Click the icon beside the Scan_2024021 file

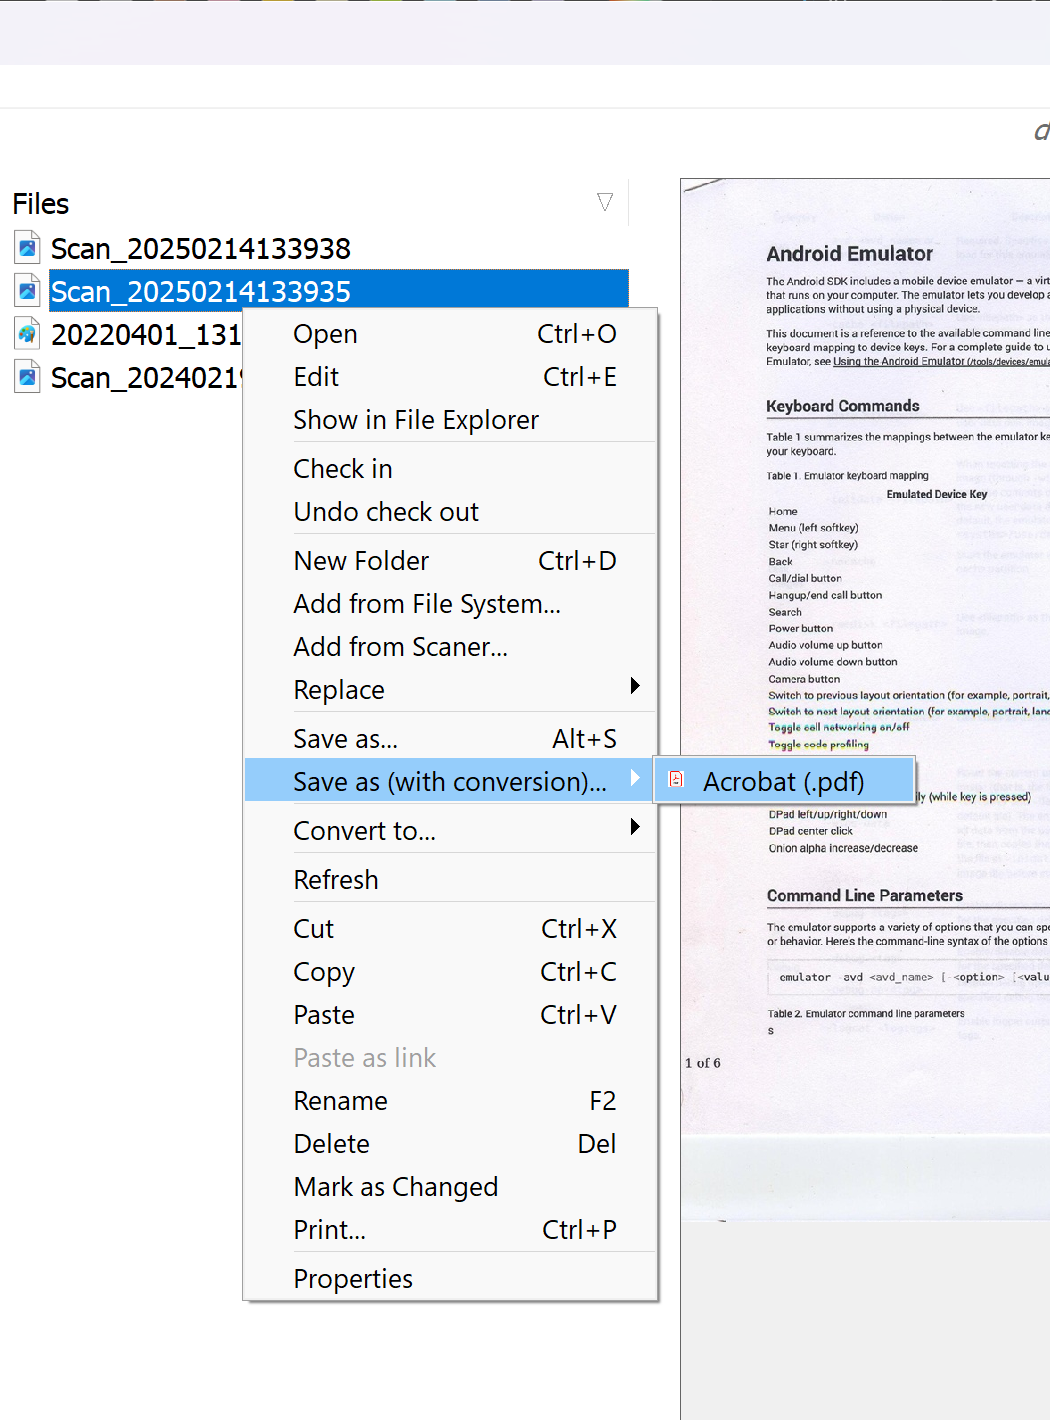coord(27,377)
